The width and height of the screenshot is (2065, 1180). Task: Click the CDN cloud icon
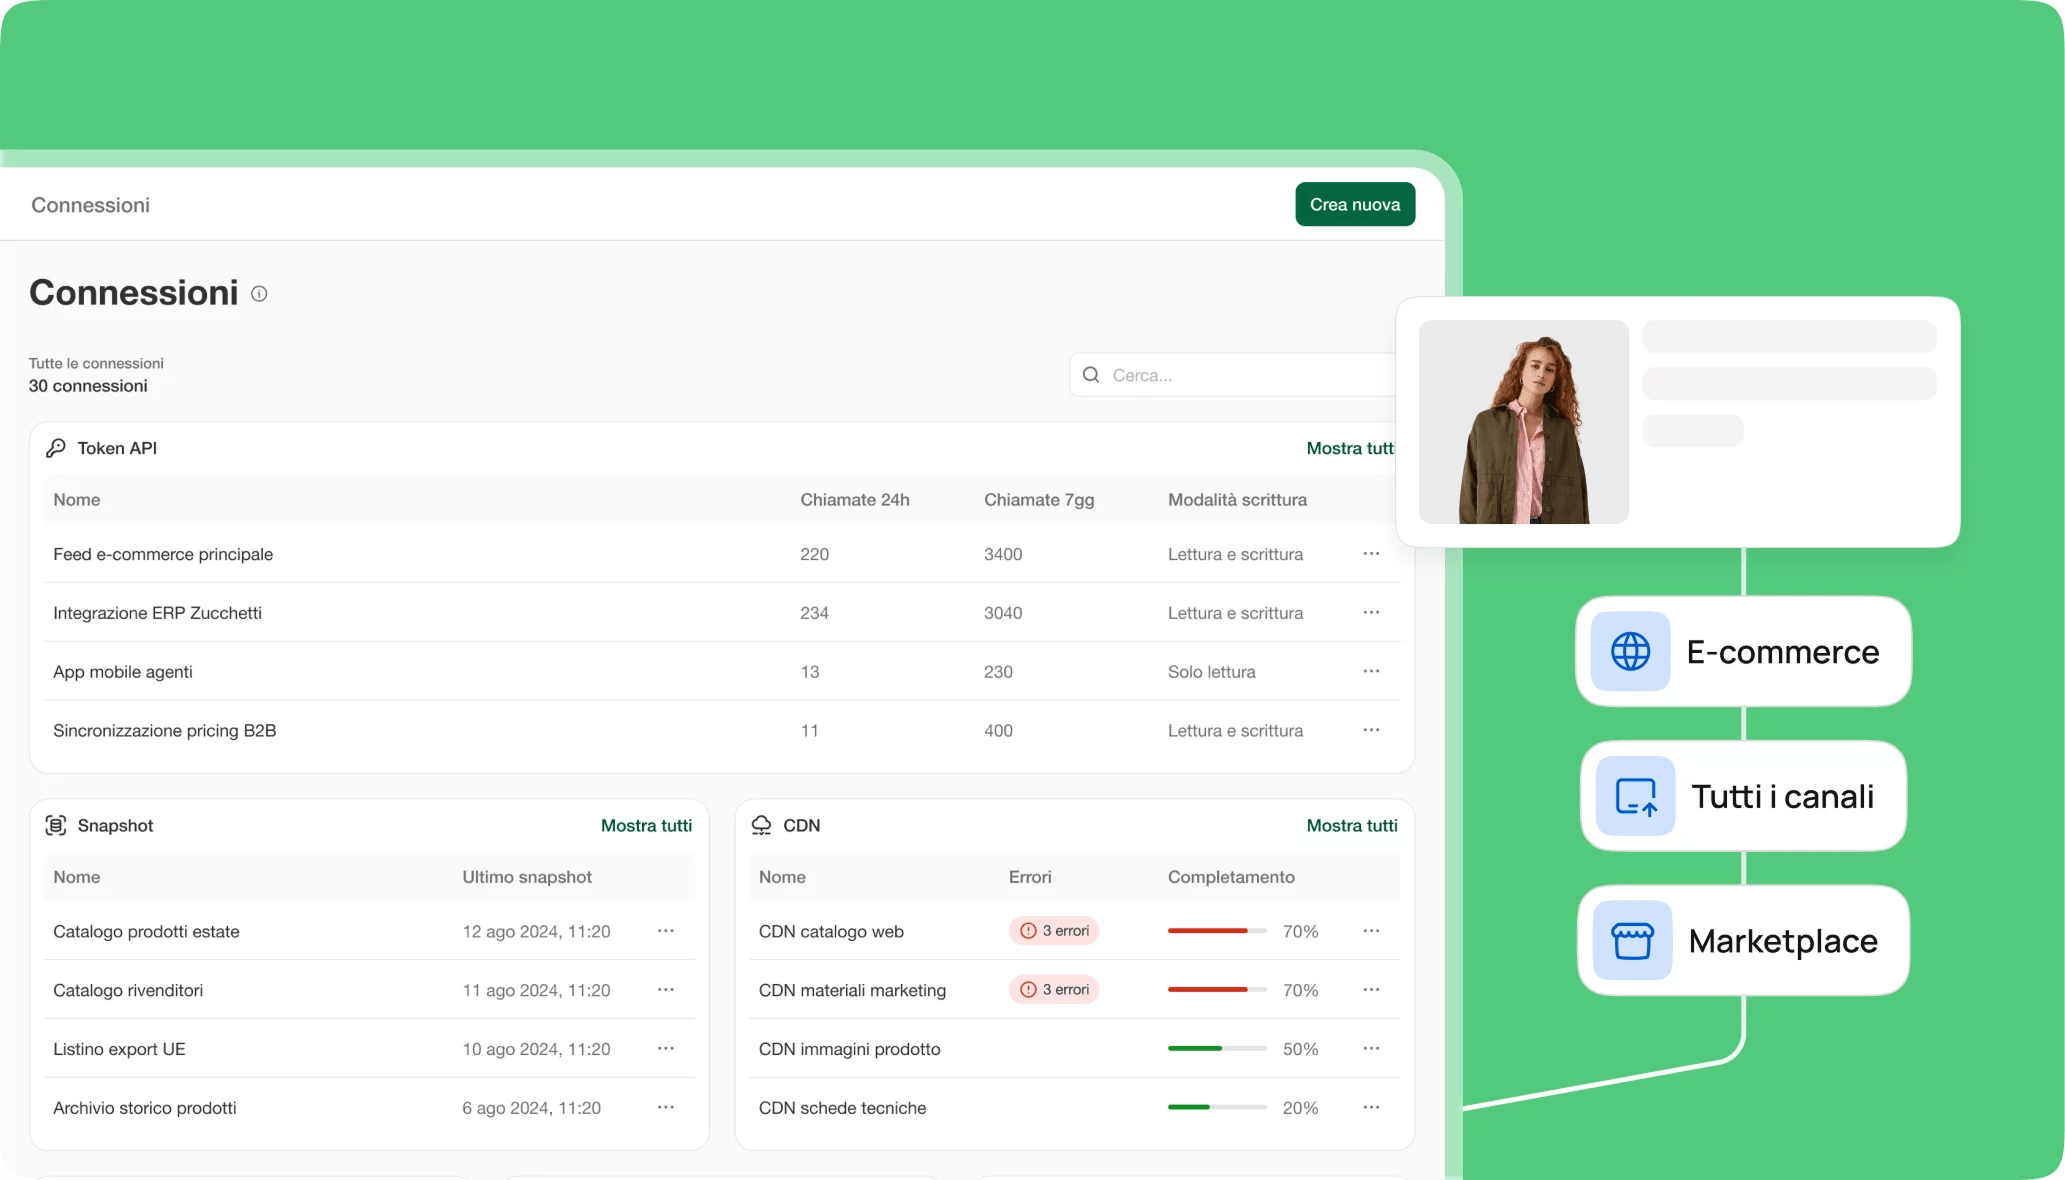click(761, 825)
